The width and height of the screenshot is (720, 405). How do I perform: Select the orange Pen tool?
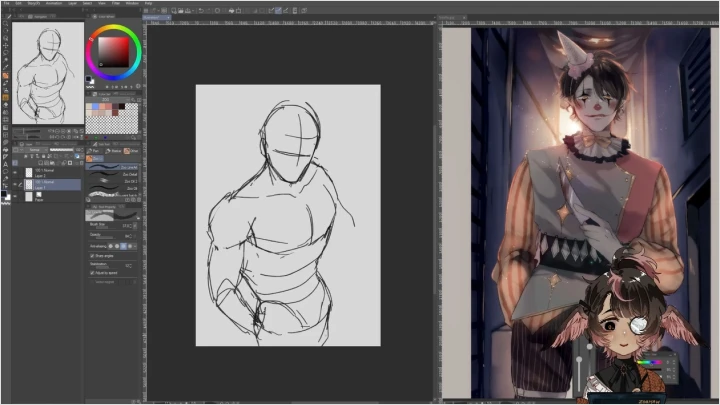click(x=5, y=75)
